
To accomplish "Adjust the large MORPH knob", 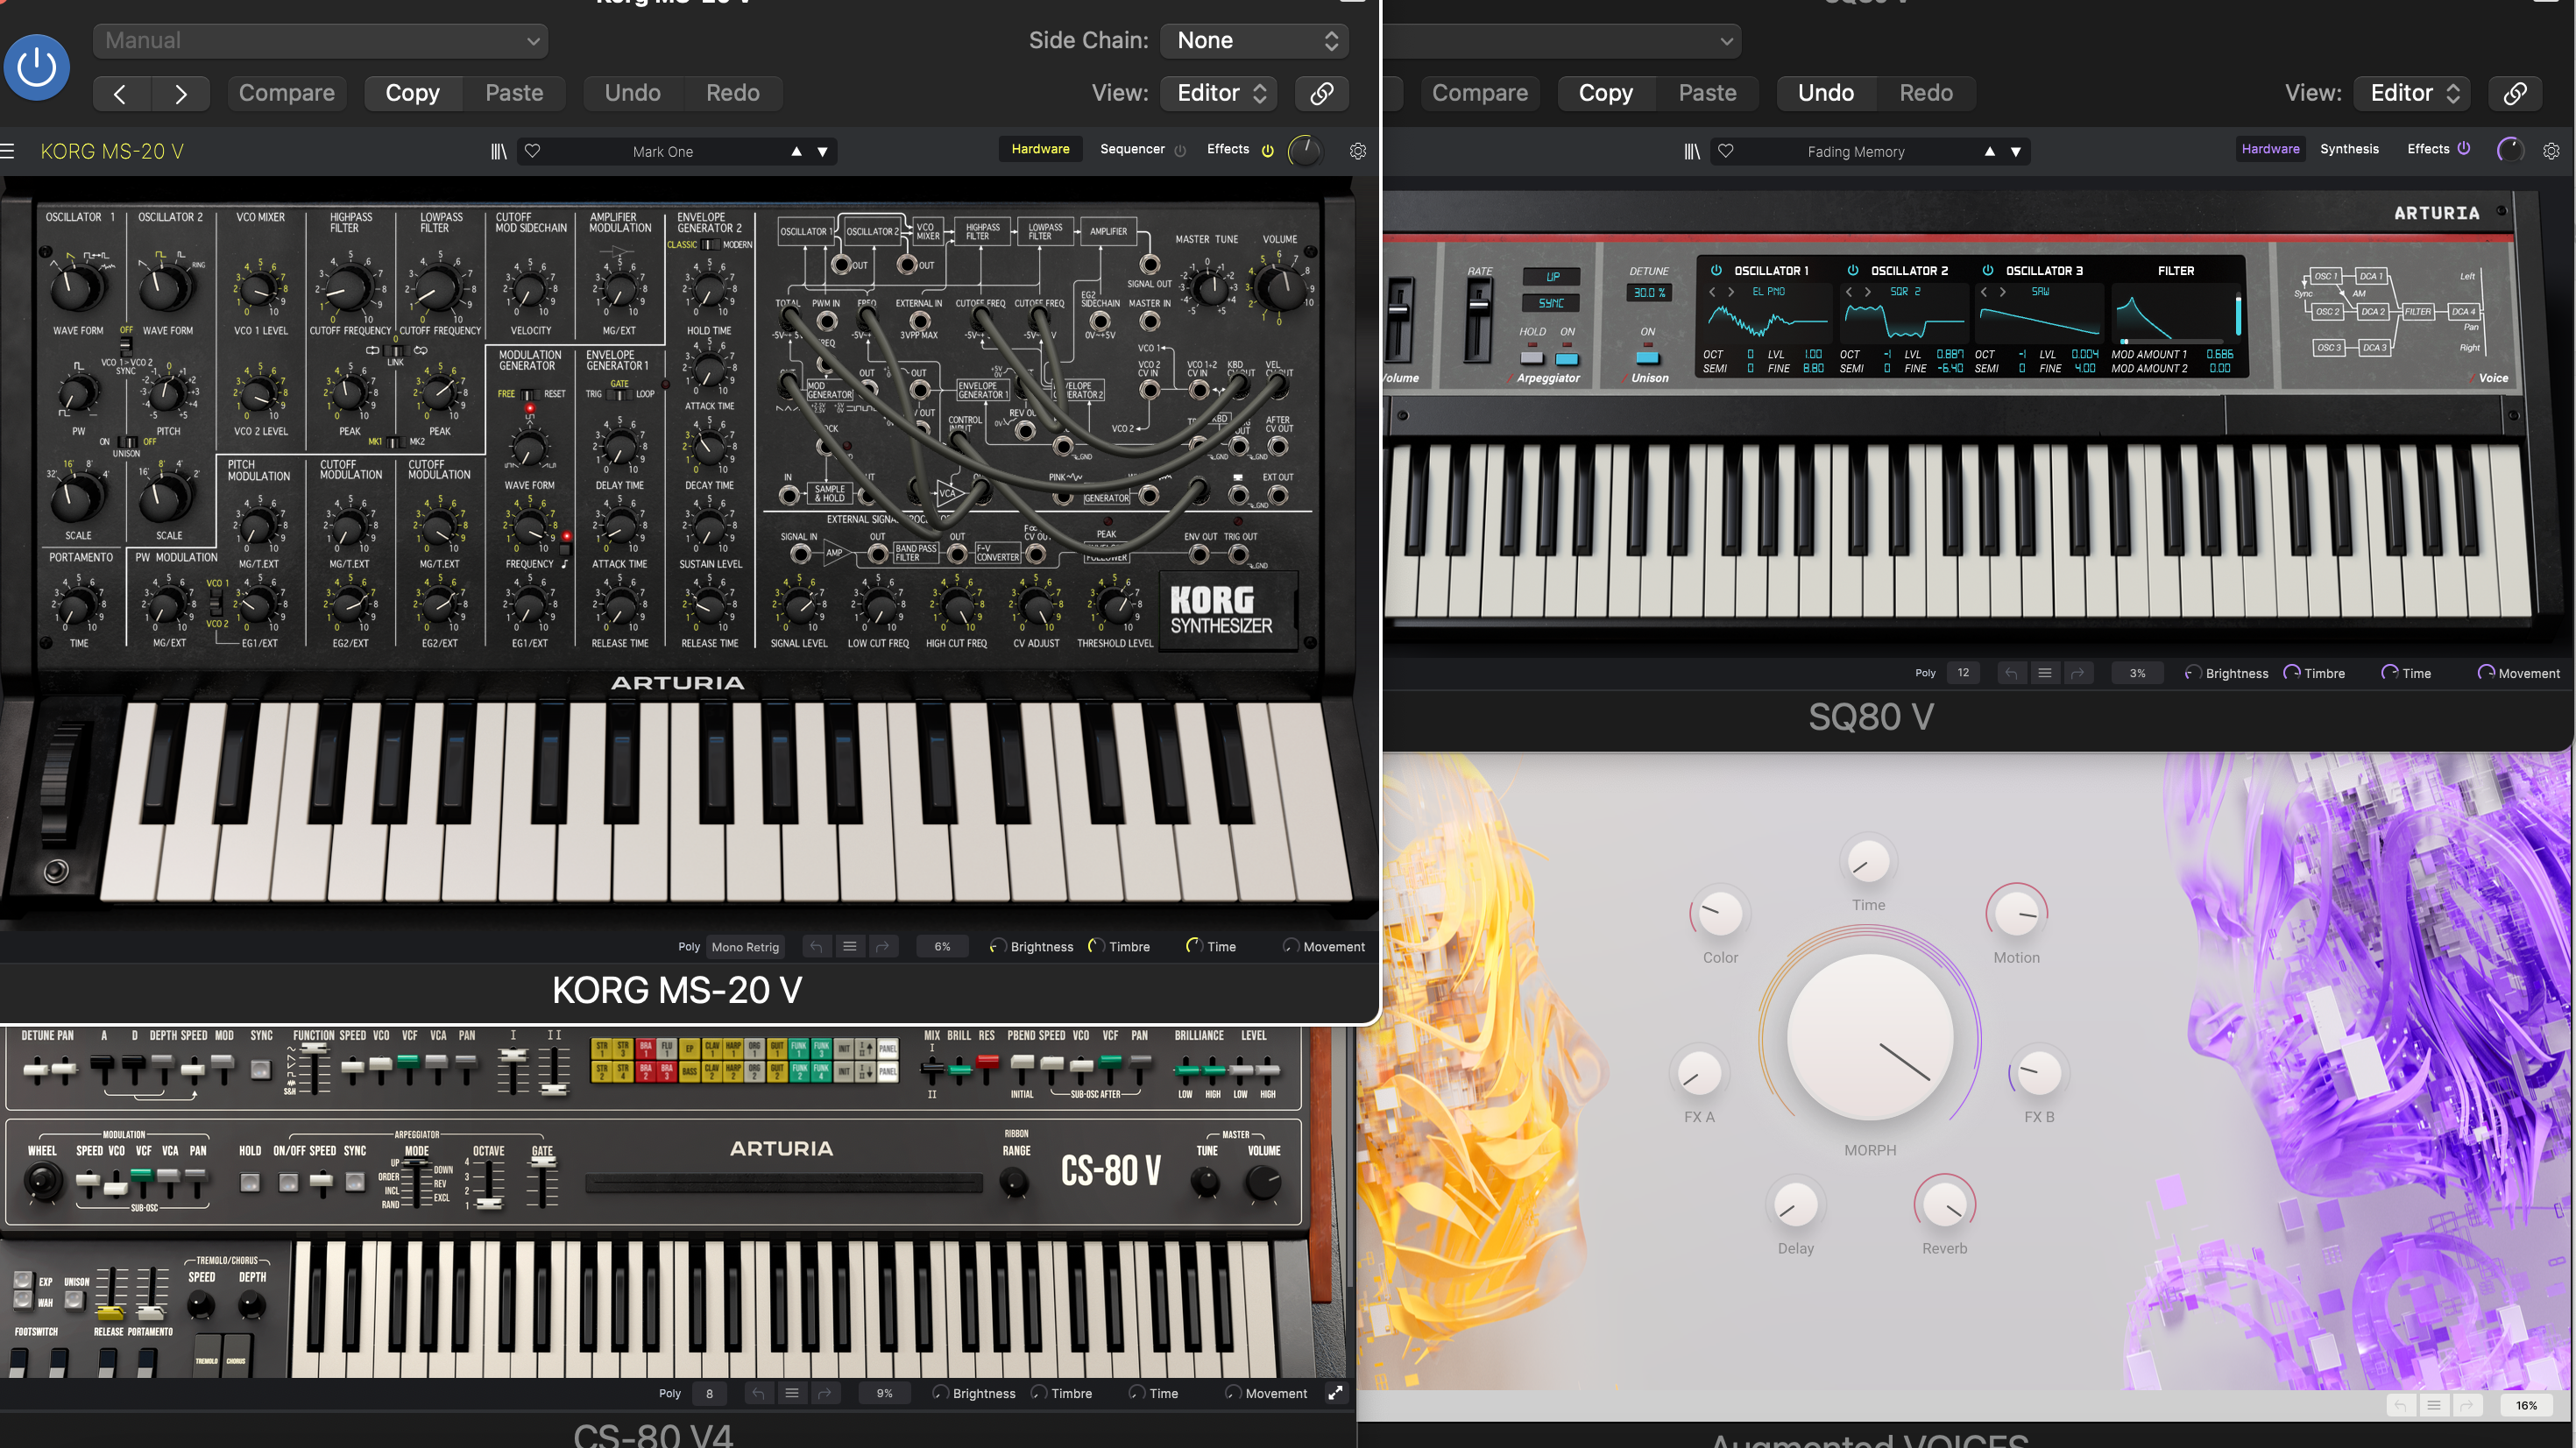I will tap(1870, 1037).
